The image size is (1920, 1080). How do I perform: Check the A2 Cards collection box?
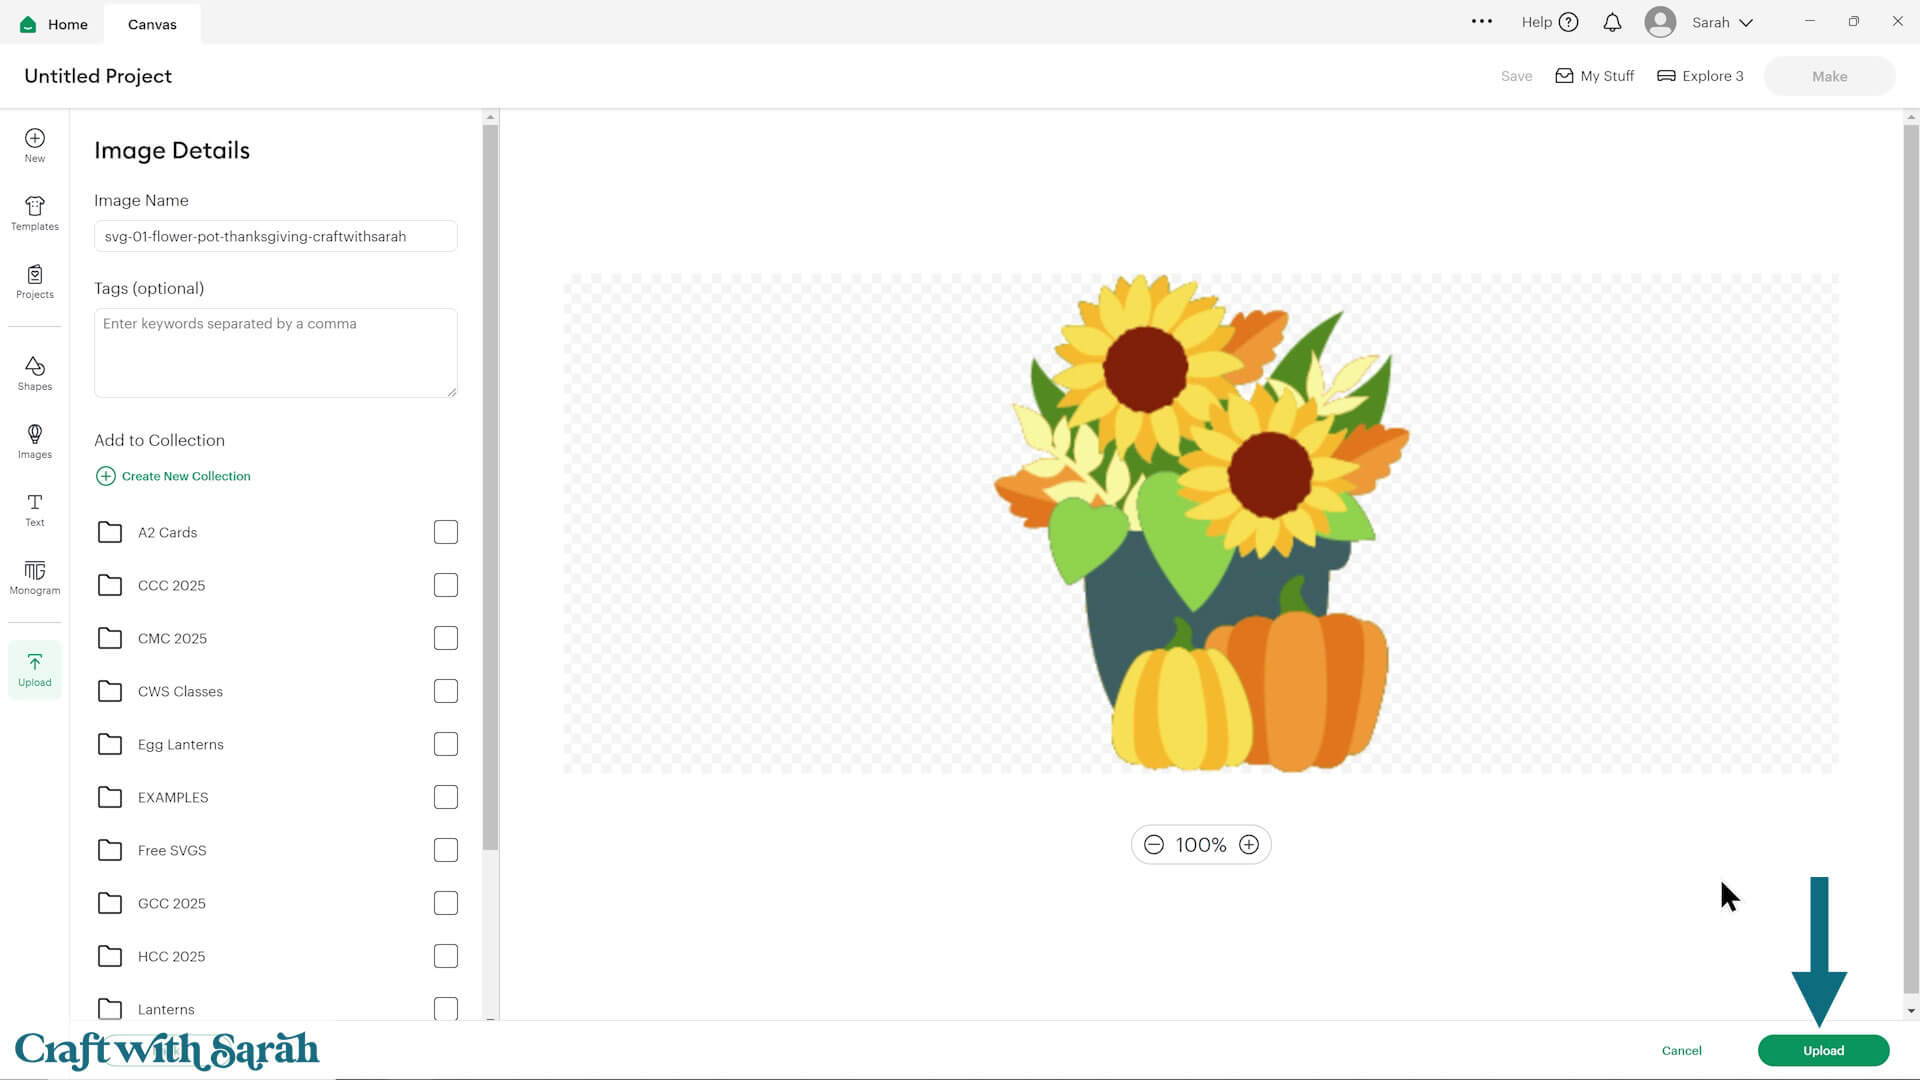pyautogui.click(x=446, y=532)
